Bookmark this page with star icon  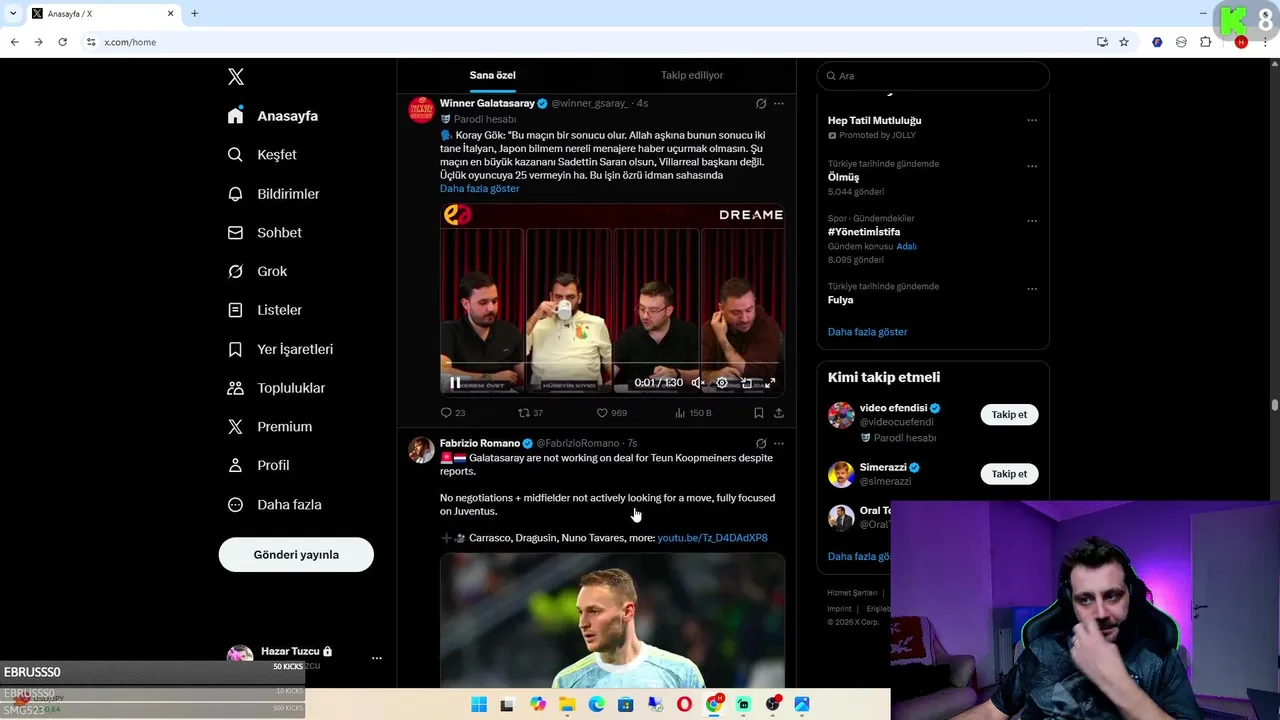point(1124,42)
